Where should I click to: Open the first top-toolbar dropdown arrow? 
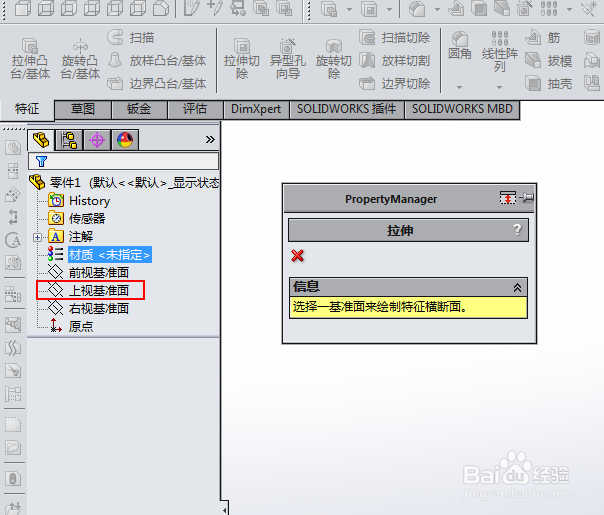pyautogui.click(x=349, y=9)
